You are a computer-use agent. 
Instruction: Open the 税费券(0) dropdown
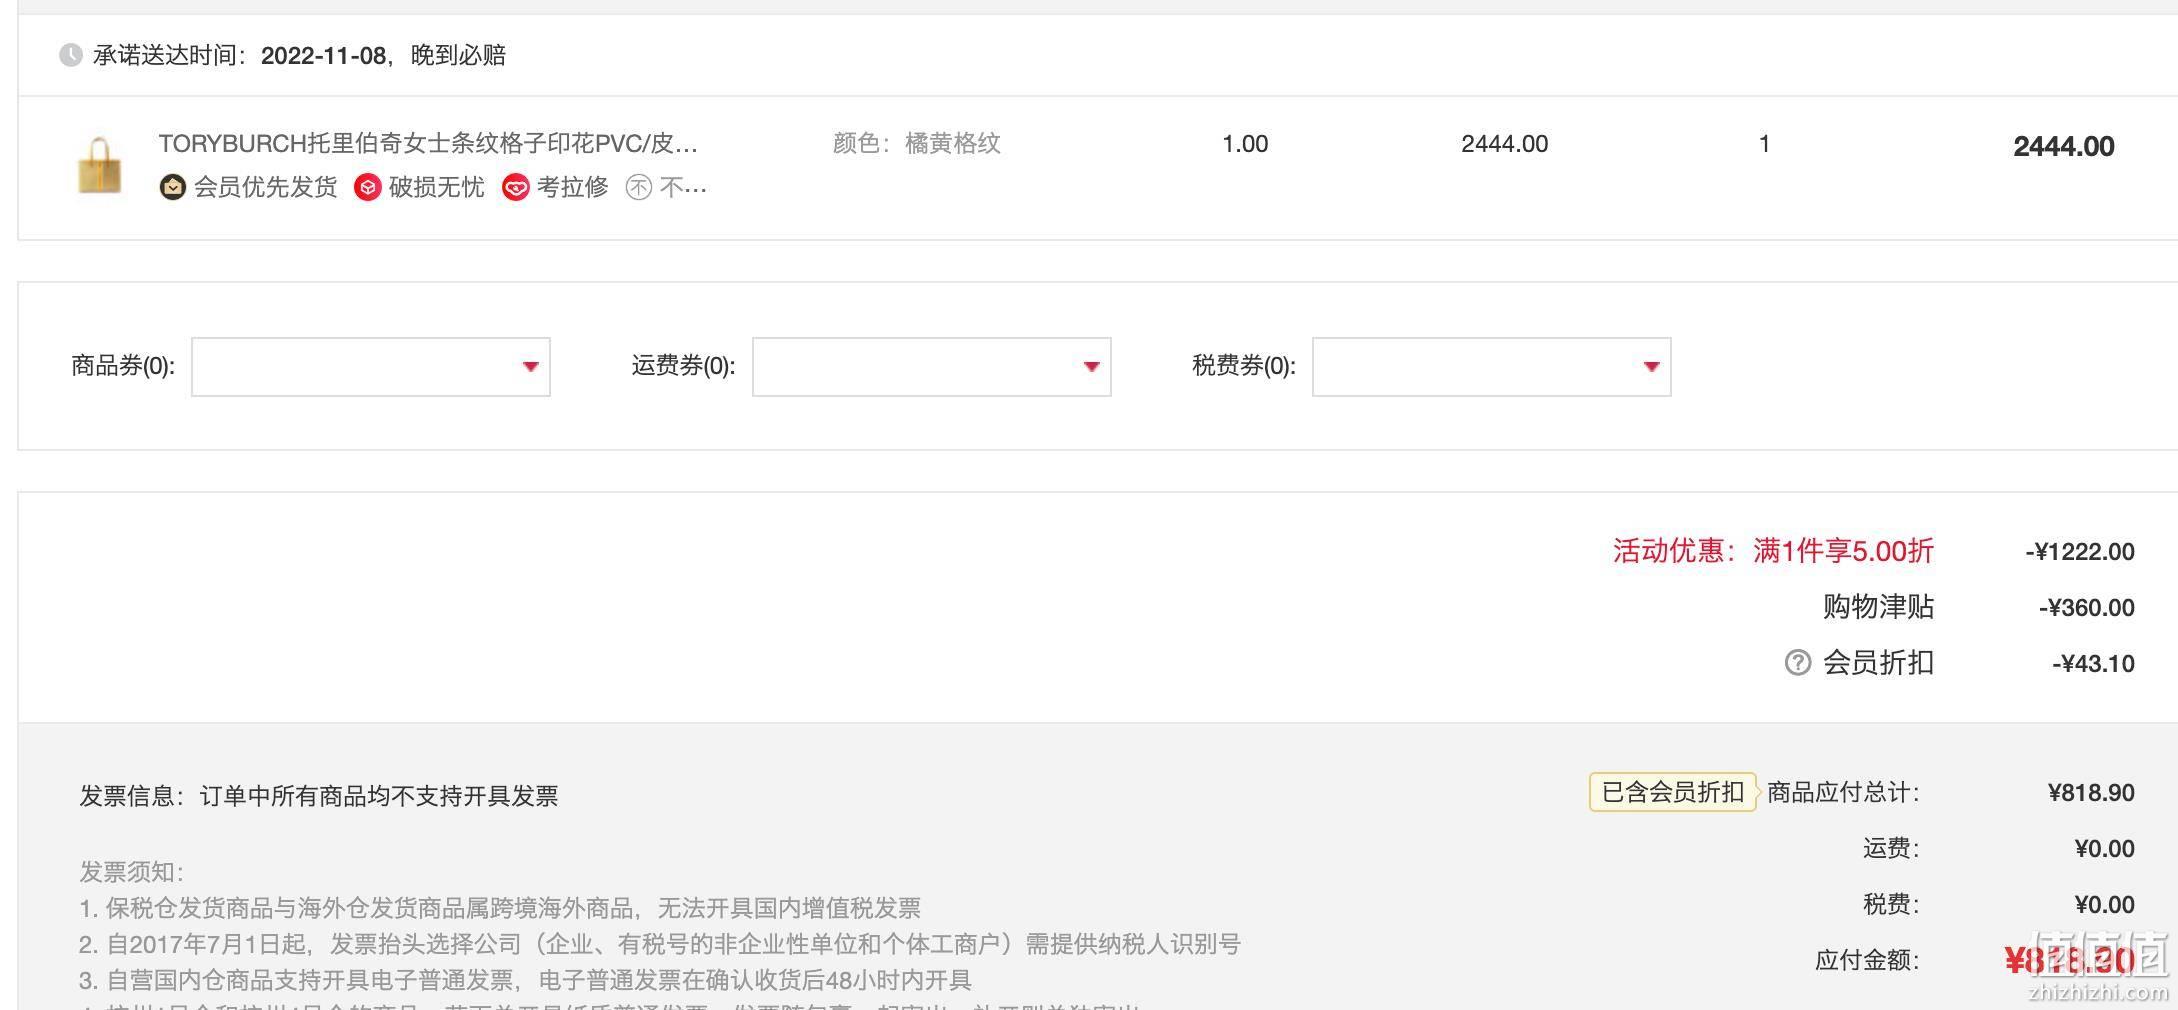(1491, 367)
